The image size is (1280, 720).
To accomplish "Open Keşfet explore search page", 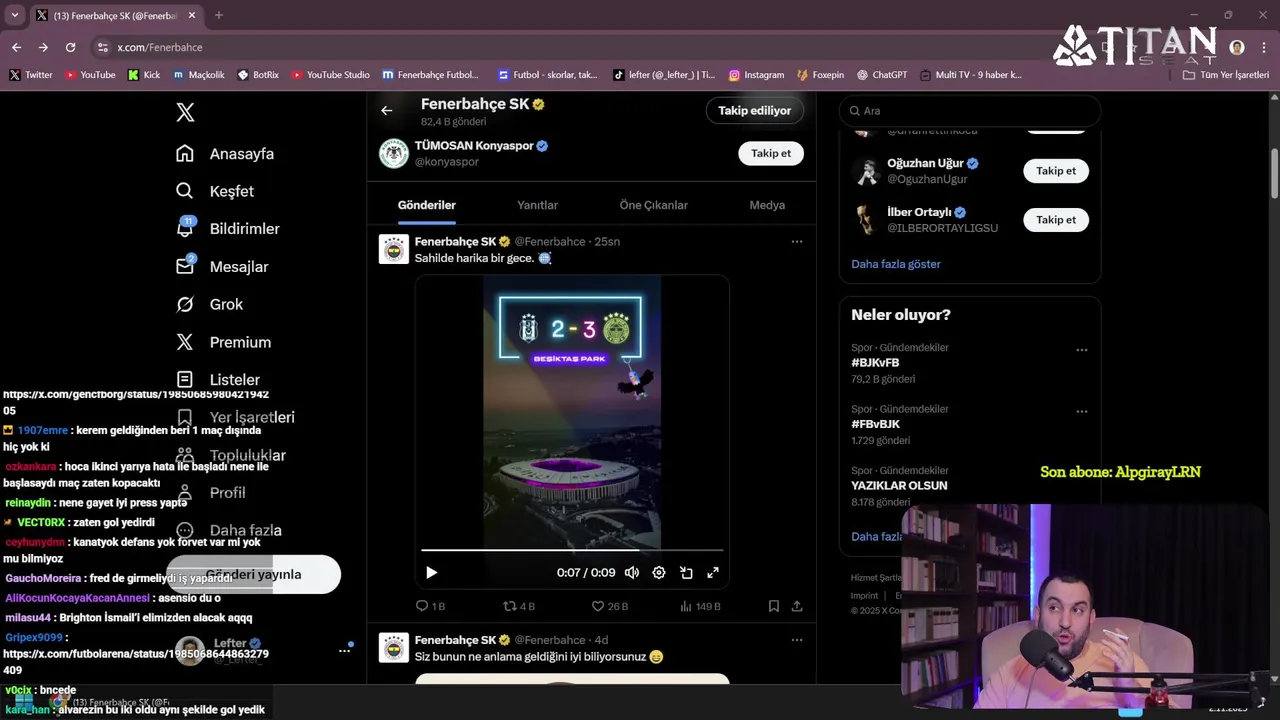I will (215, 191).
